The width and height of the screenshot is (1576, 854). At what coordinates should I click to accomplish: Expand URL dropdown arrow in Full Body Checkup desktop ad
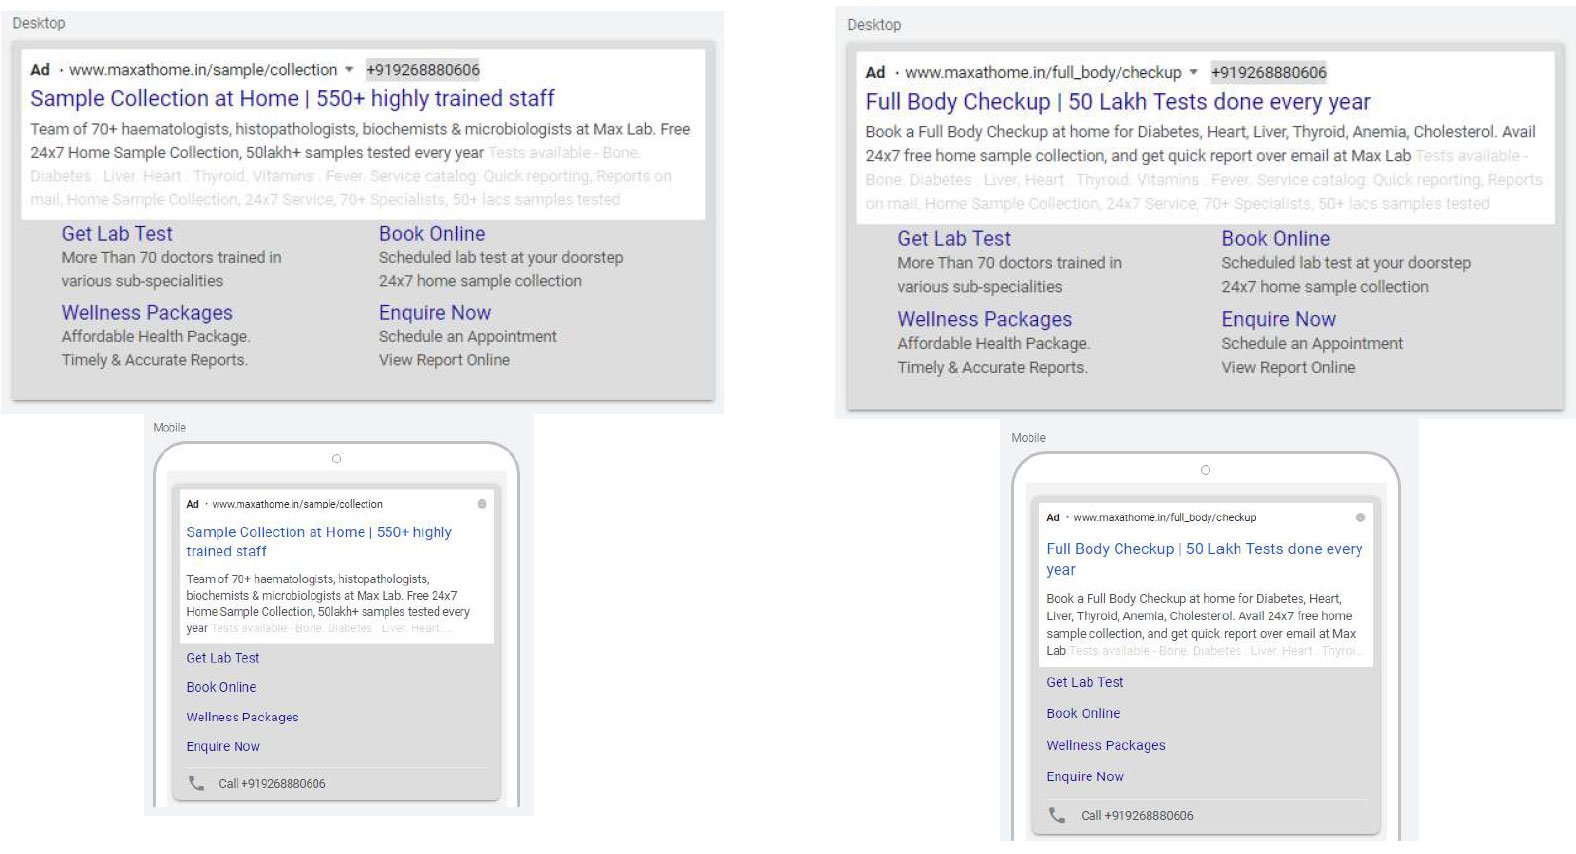pos(1193,72)
